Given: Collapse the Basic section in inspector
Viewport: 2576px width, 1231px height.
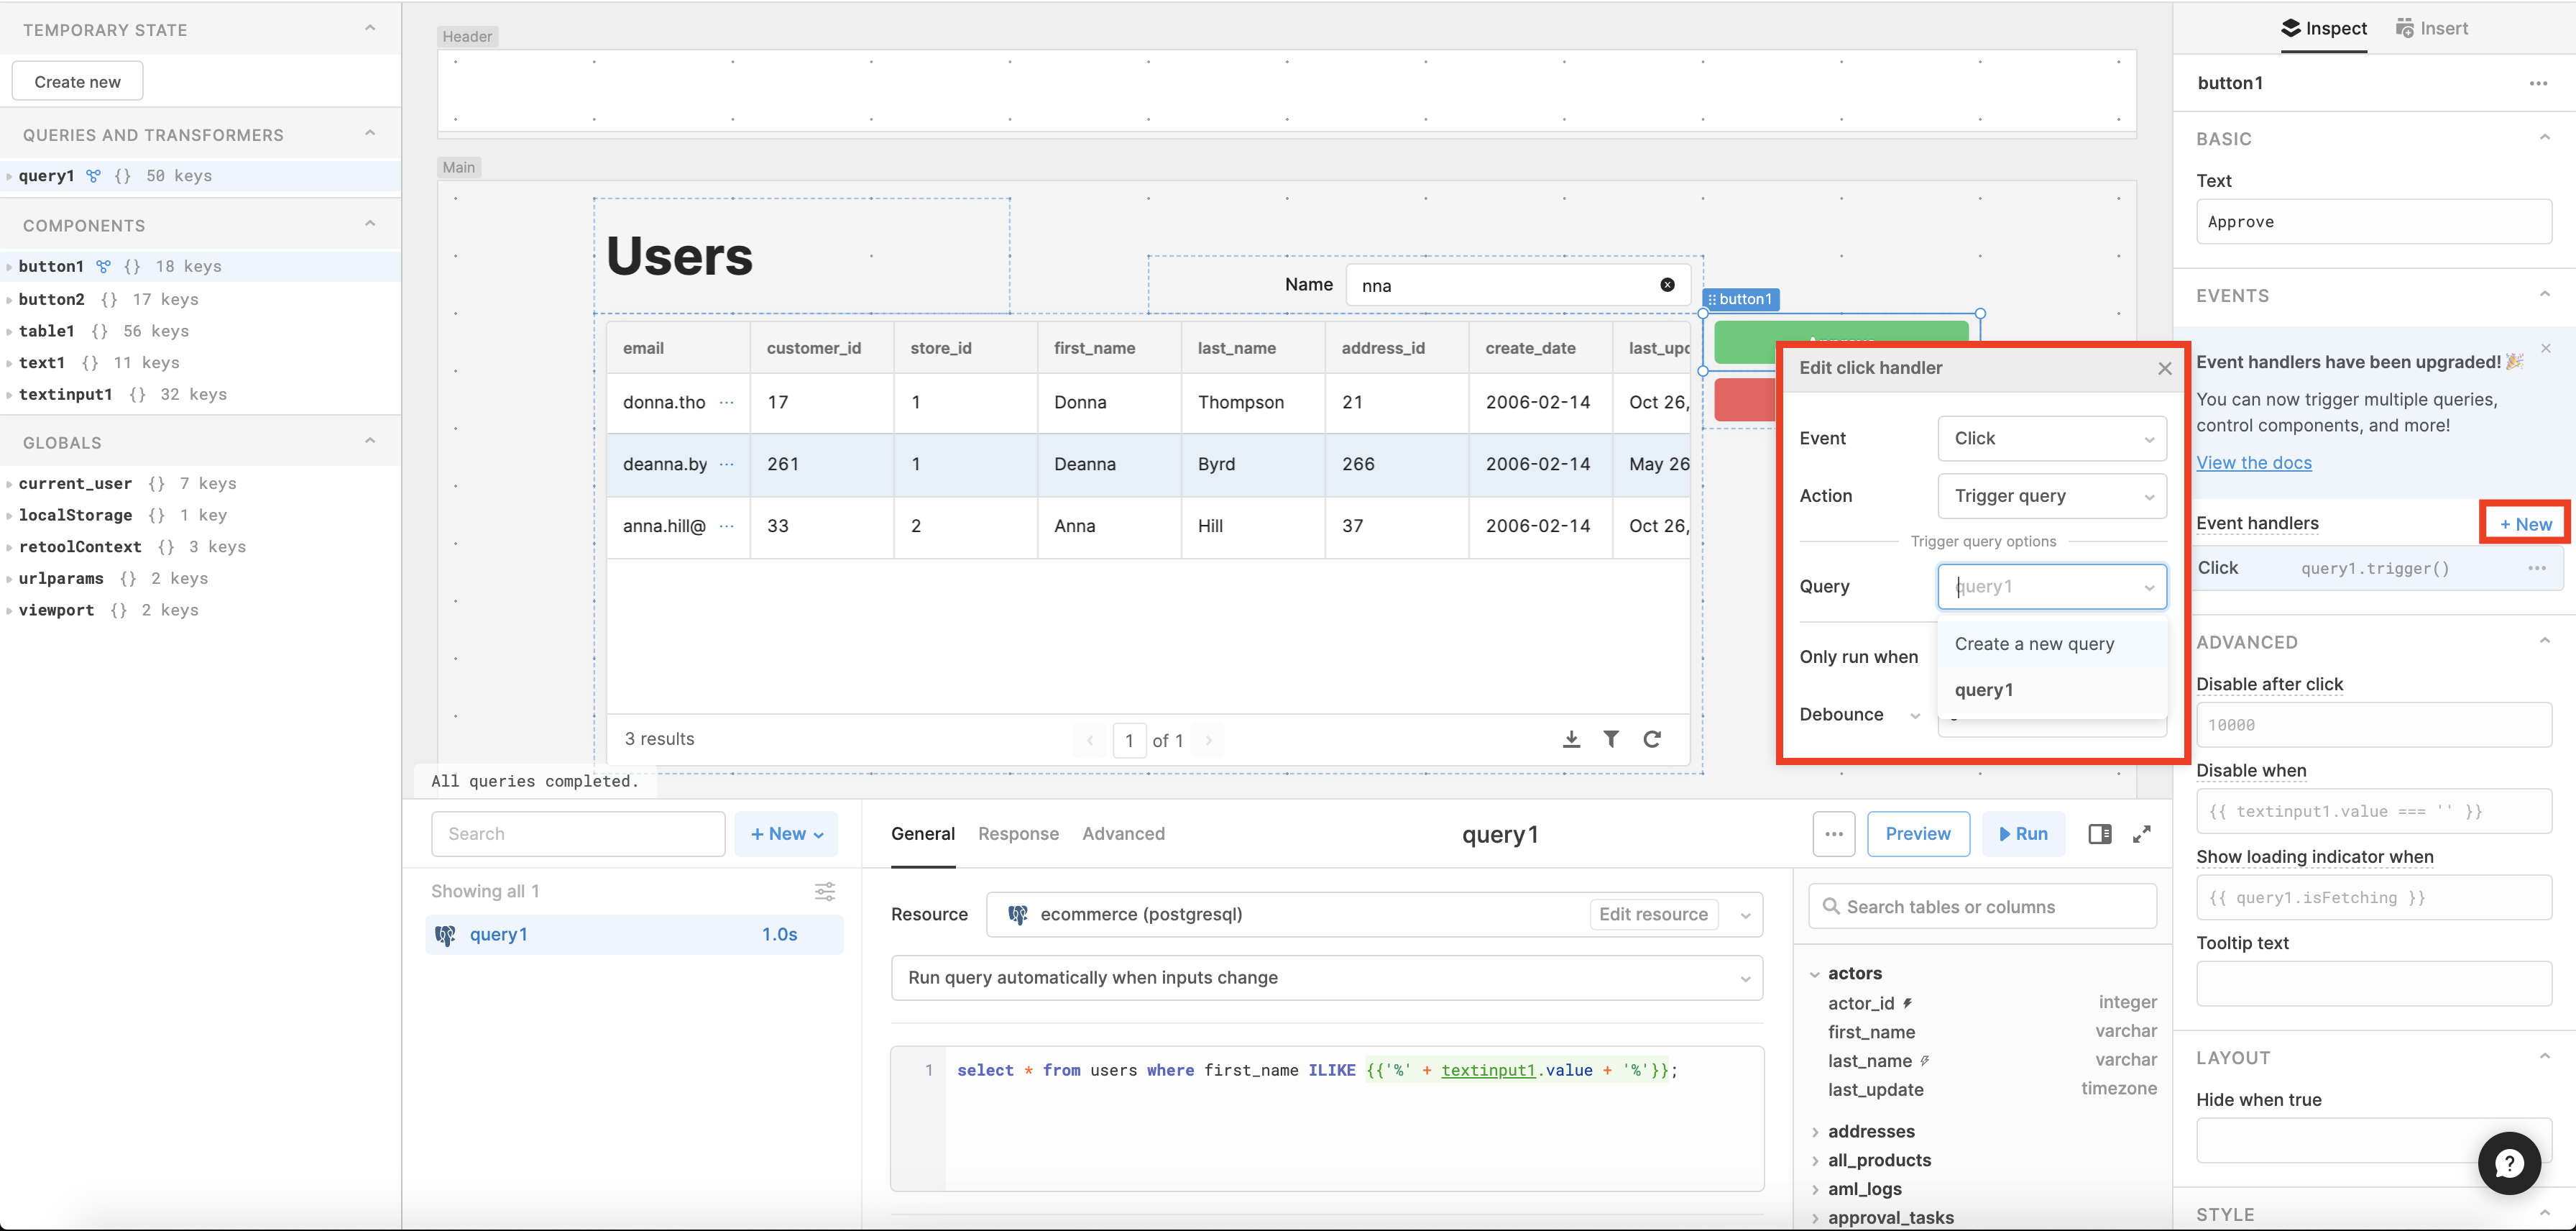Looking at the screenshot, I should point(2544,138).
